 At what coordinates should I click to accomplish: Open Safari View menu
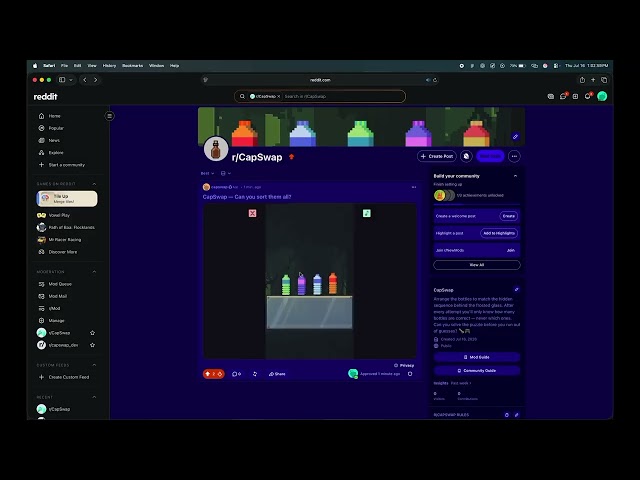coord(92,66)
